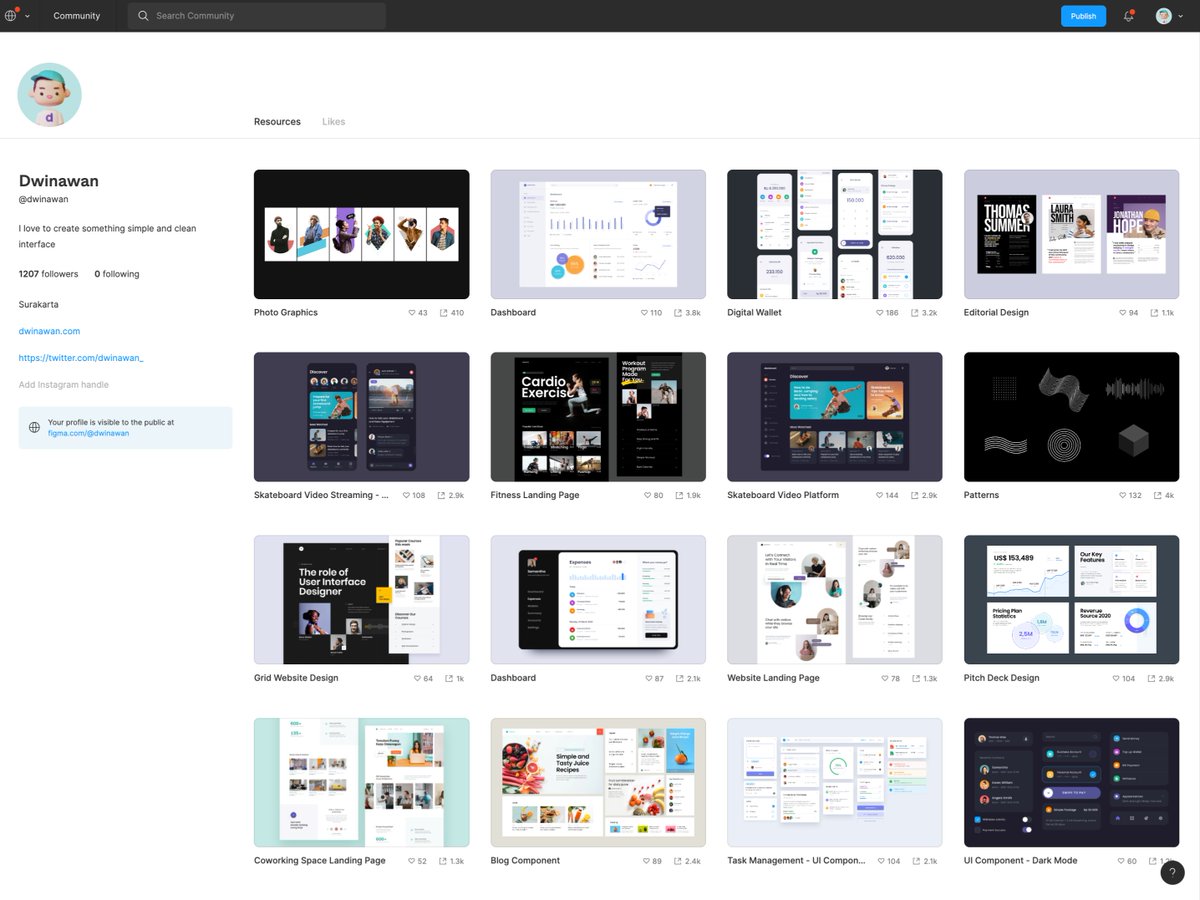Like the Pitch Deck Design resource
This screenshot has width=1200, height=900.
point(1116,678)
